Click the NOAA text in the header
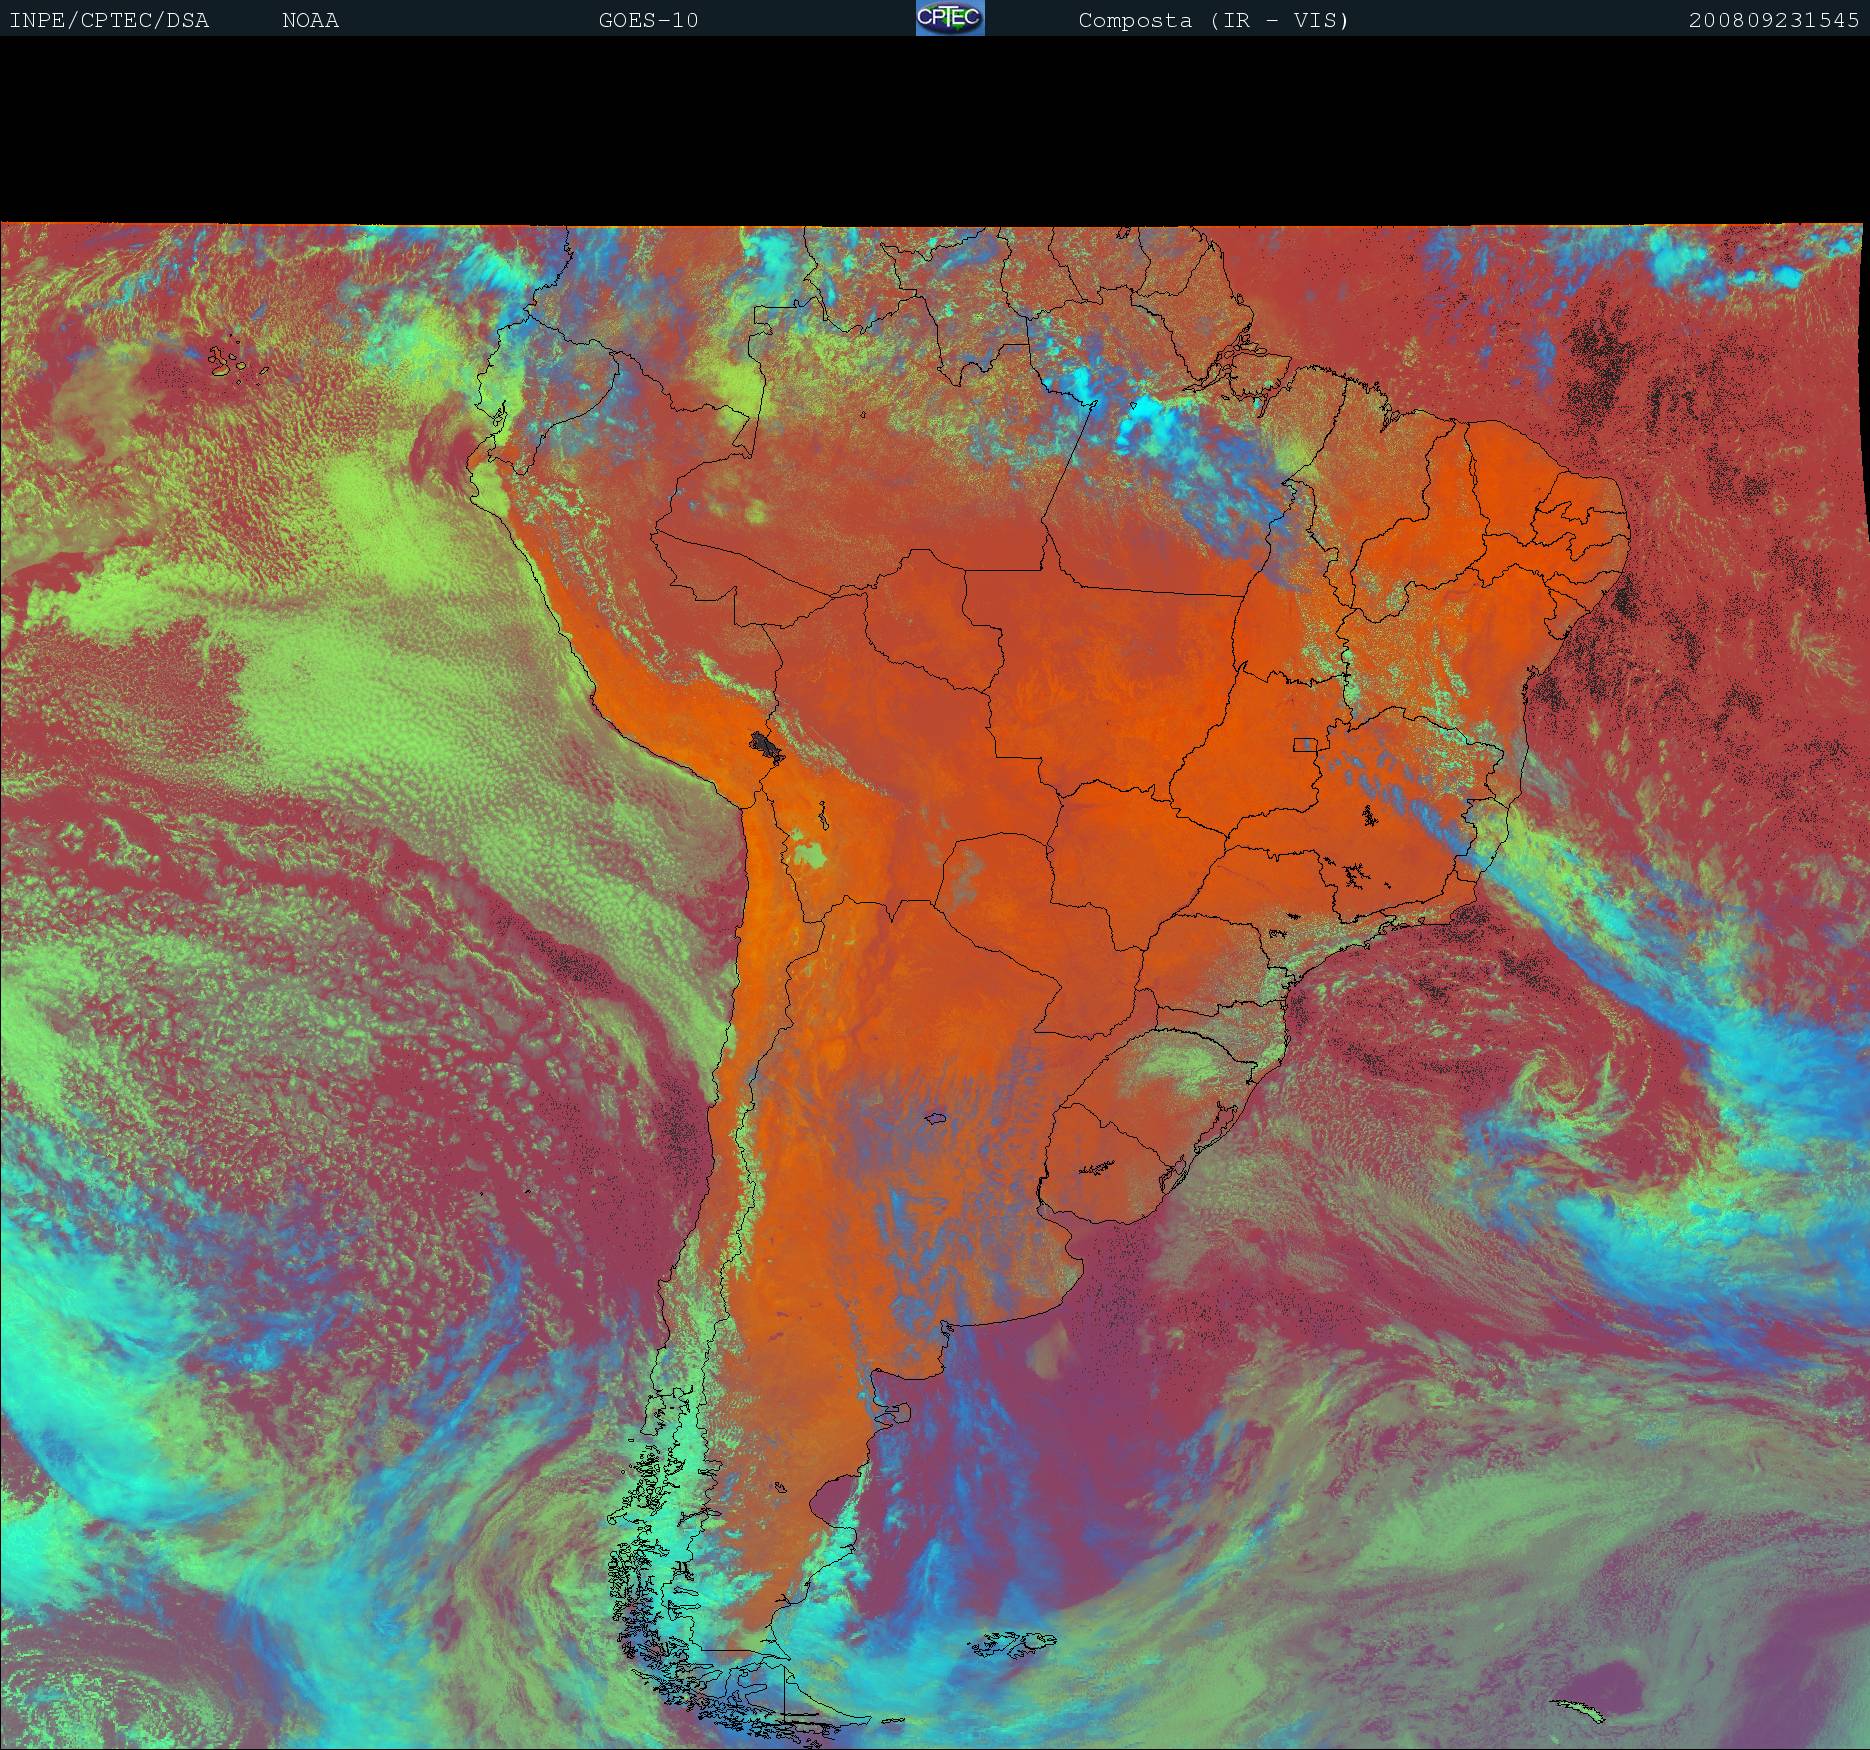The height and width of the screenshot is (1750, 1870). (x=310, y=21)
